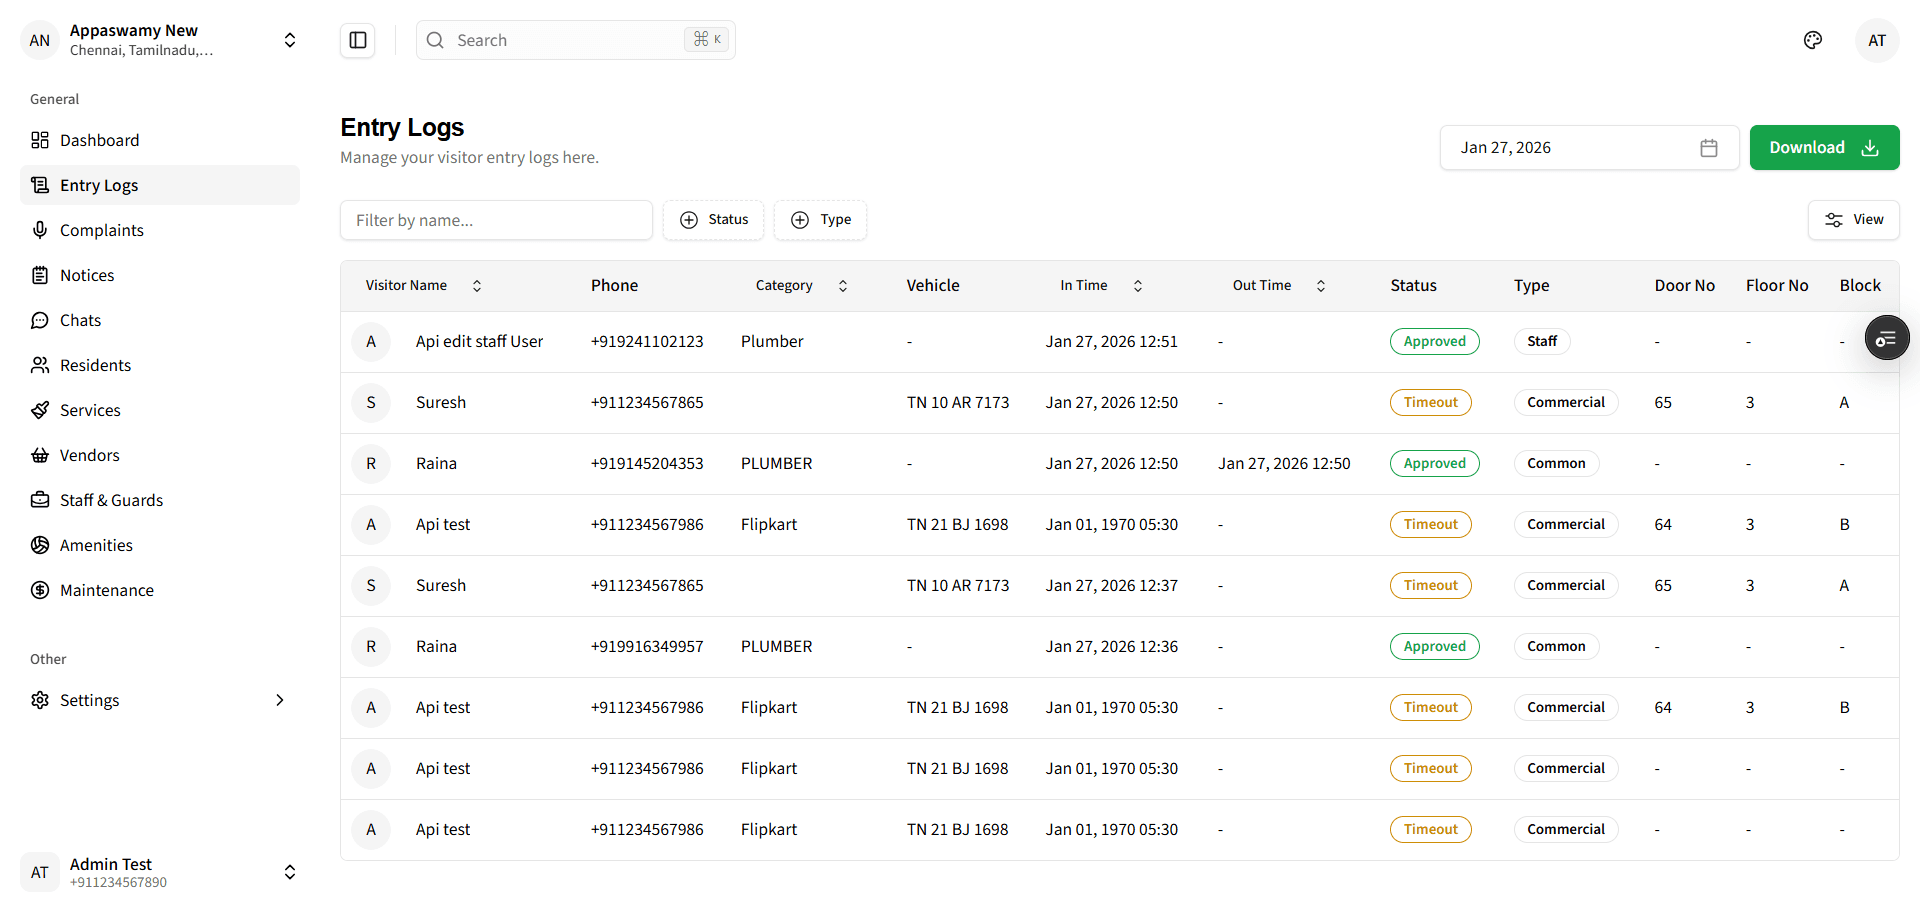Expand the Settings menu chevron
This screenshot has width=1920, height=912.
(x=280, y=700)
